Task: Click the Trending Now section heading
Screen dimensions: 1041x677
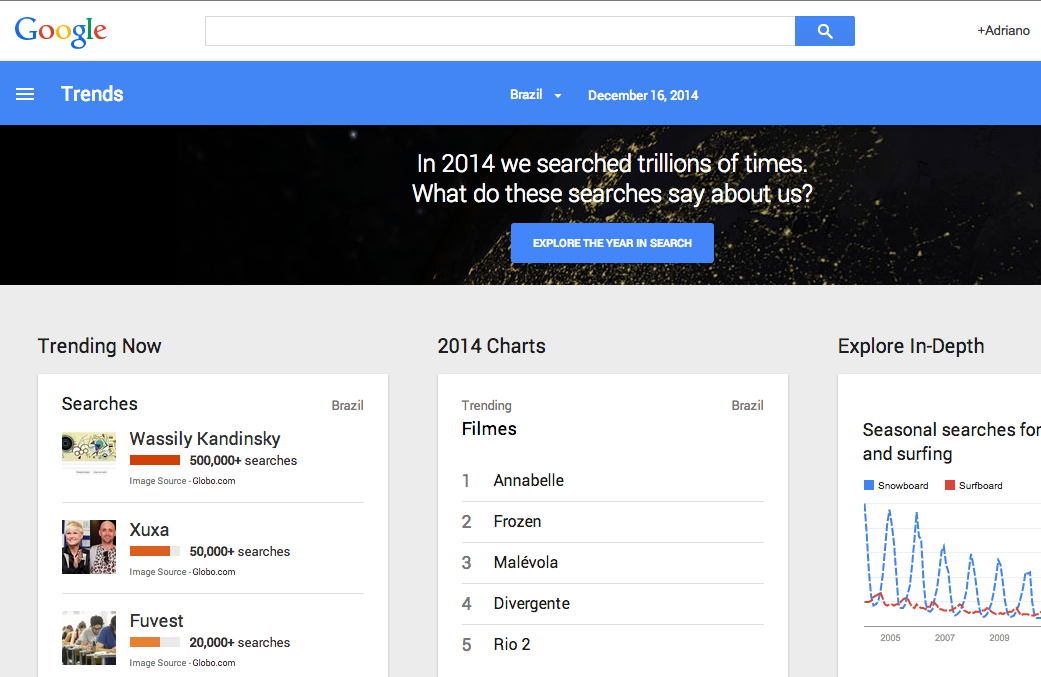Action: (100, 346)
